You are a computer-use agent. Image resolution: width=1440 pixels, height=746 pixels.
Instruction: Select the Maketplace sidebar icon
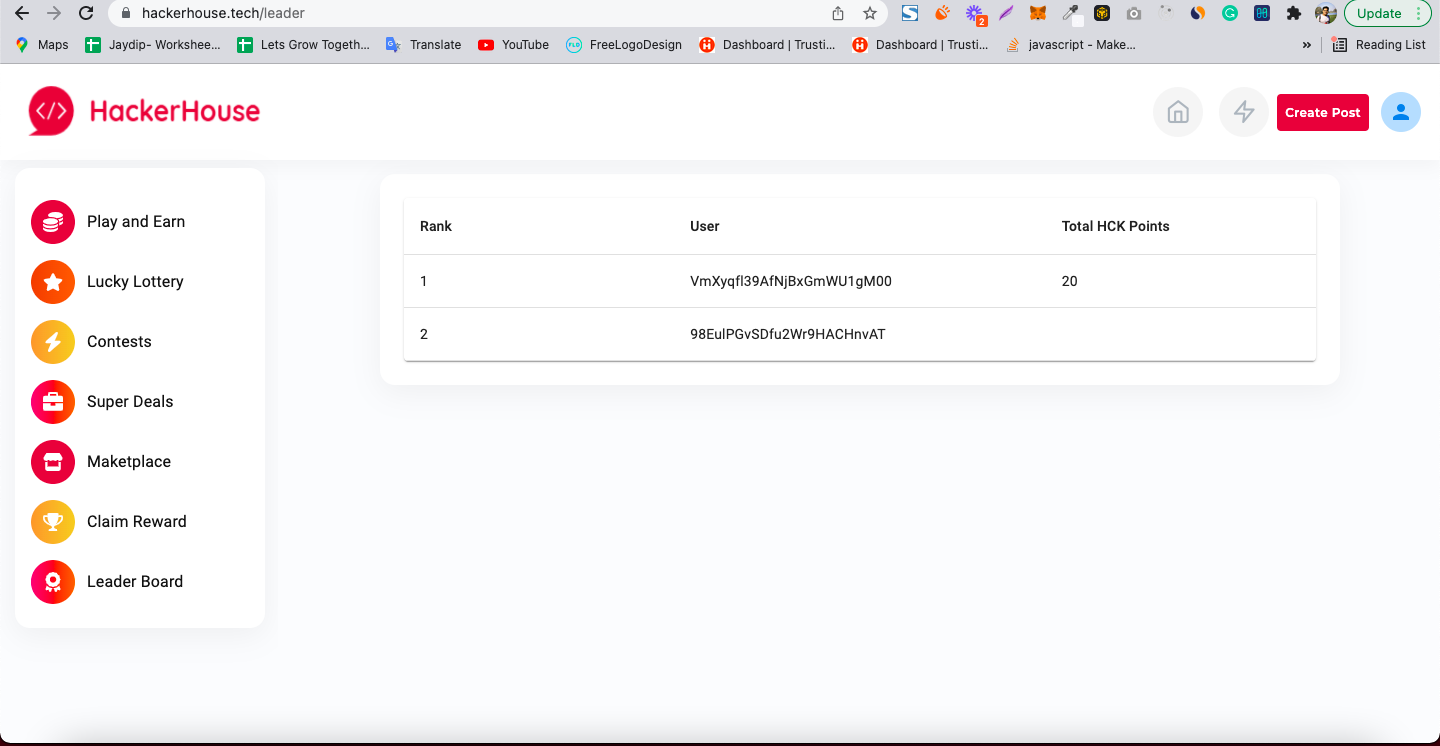click(x=52, y=461)
